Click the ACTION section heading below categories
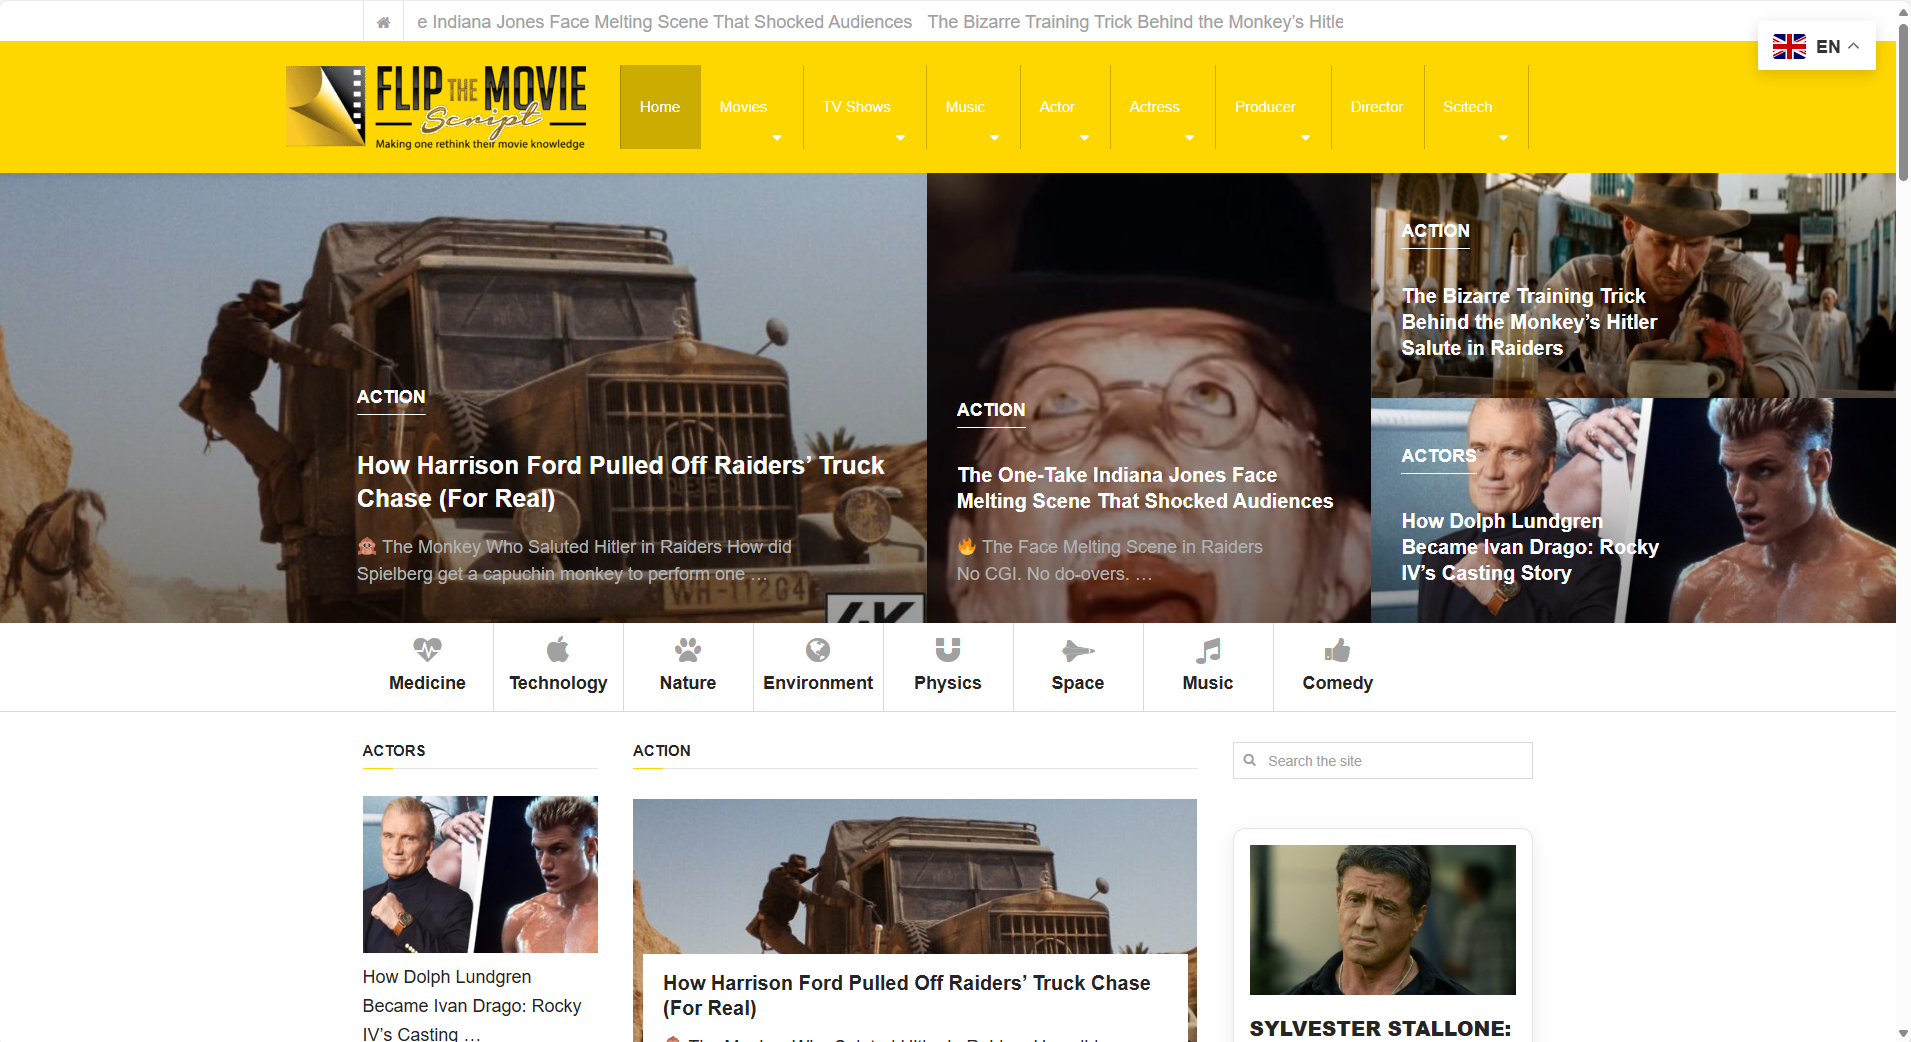 pos(662,751)
